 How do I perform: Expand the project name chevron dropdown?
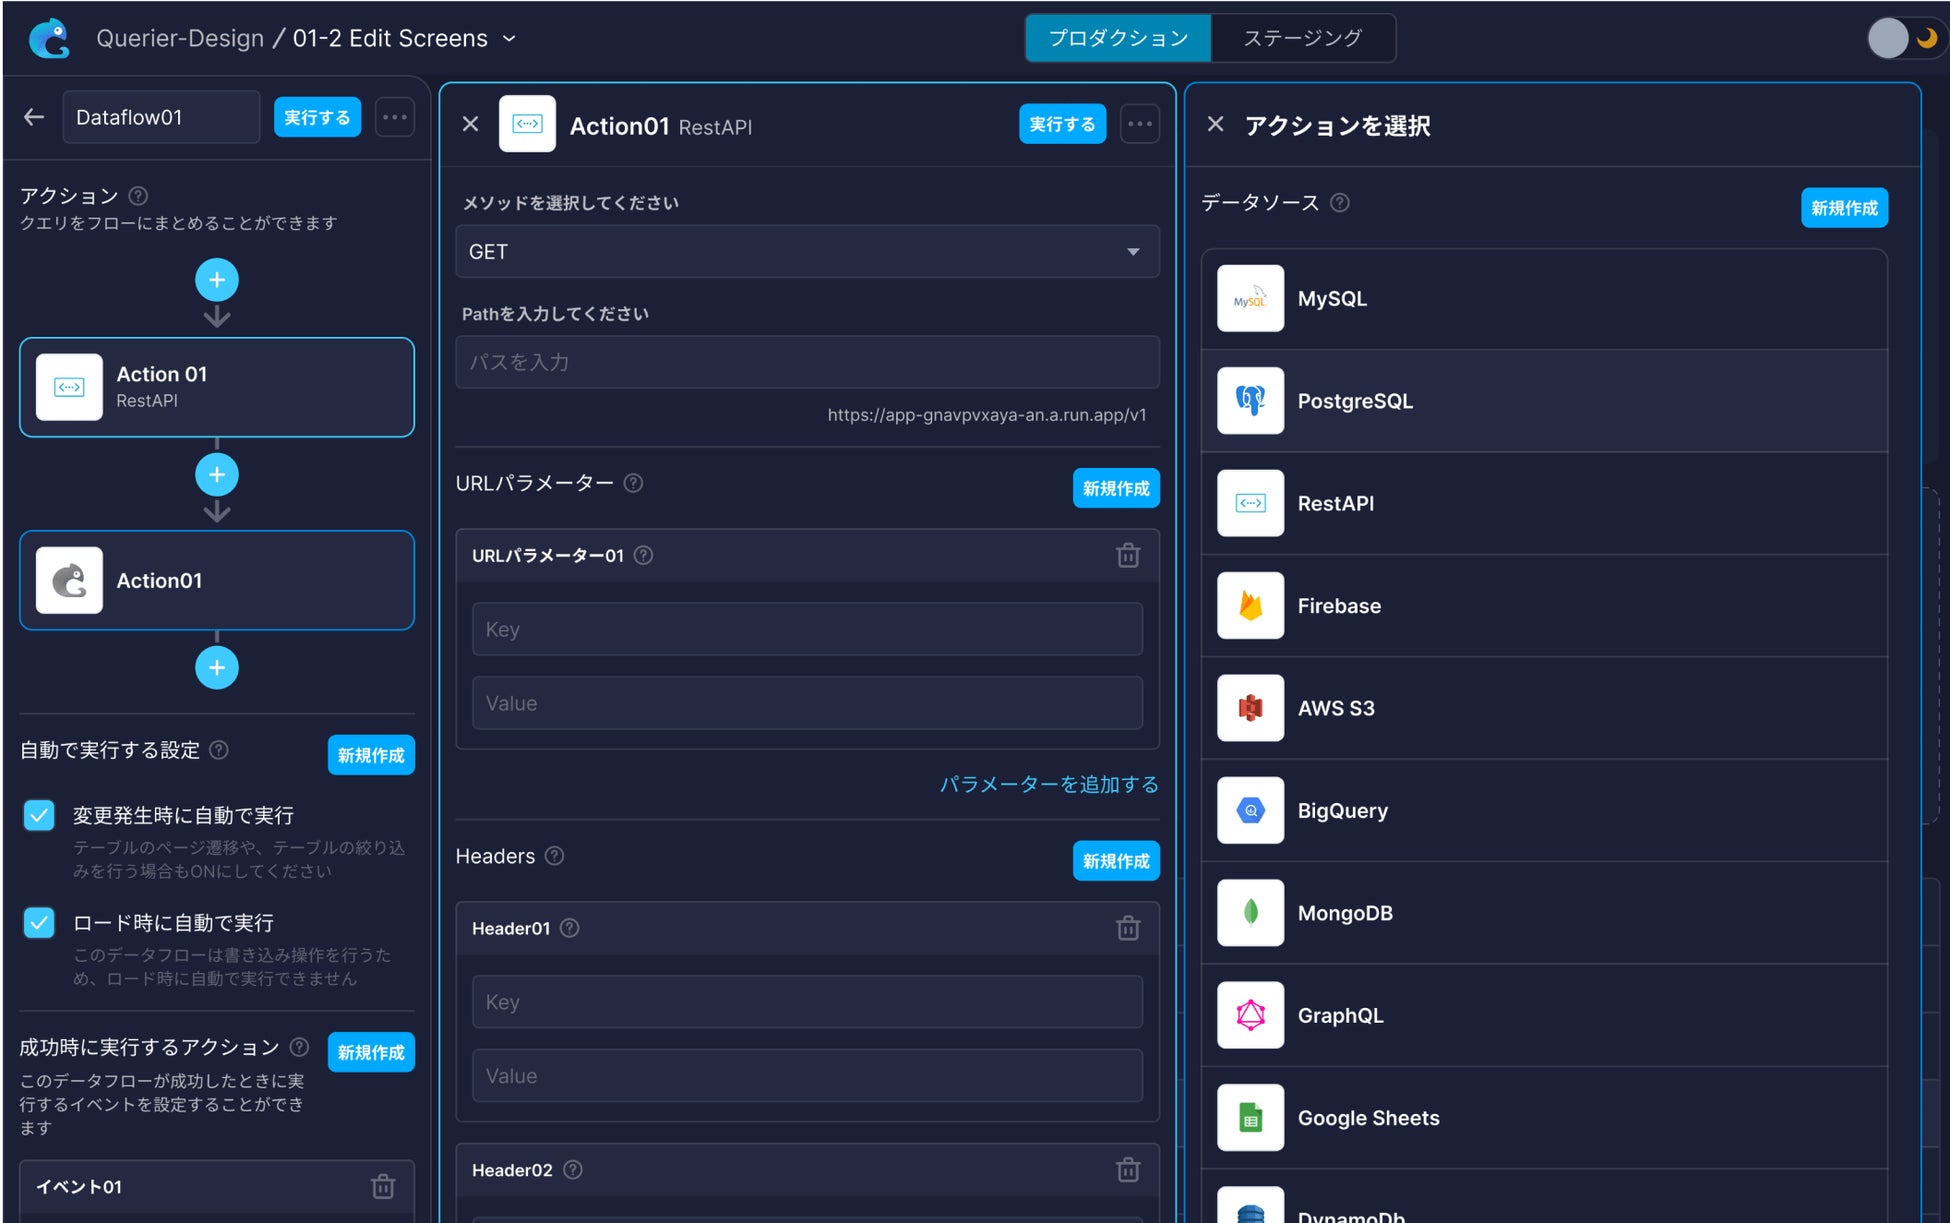click(509, 38)
